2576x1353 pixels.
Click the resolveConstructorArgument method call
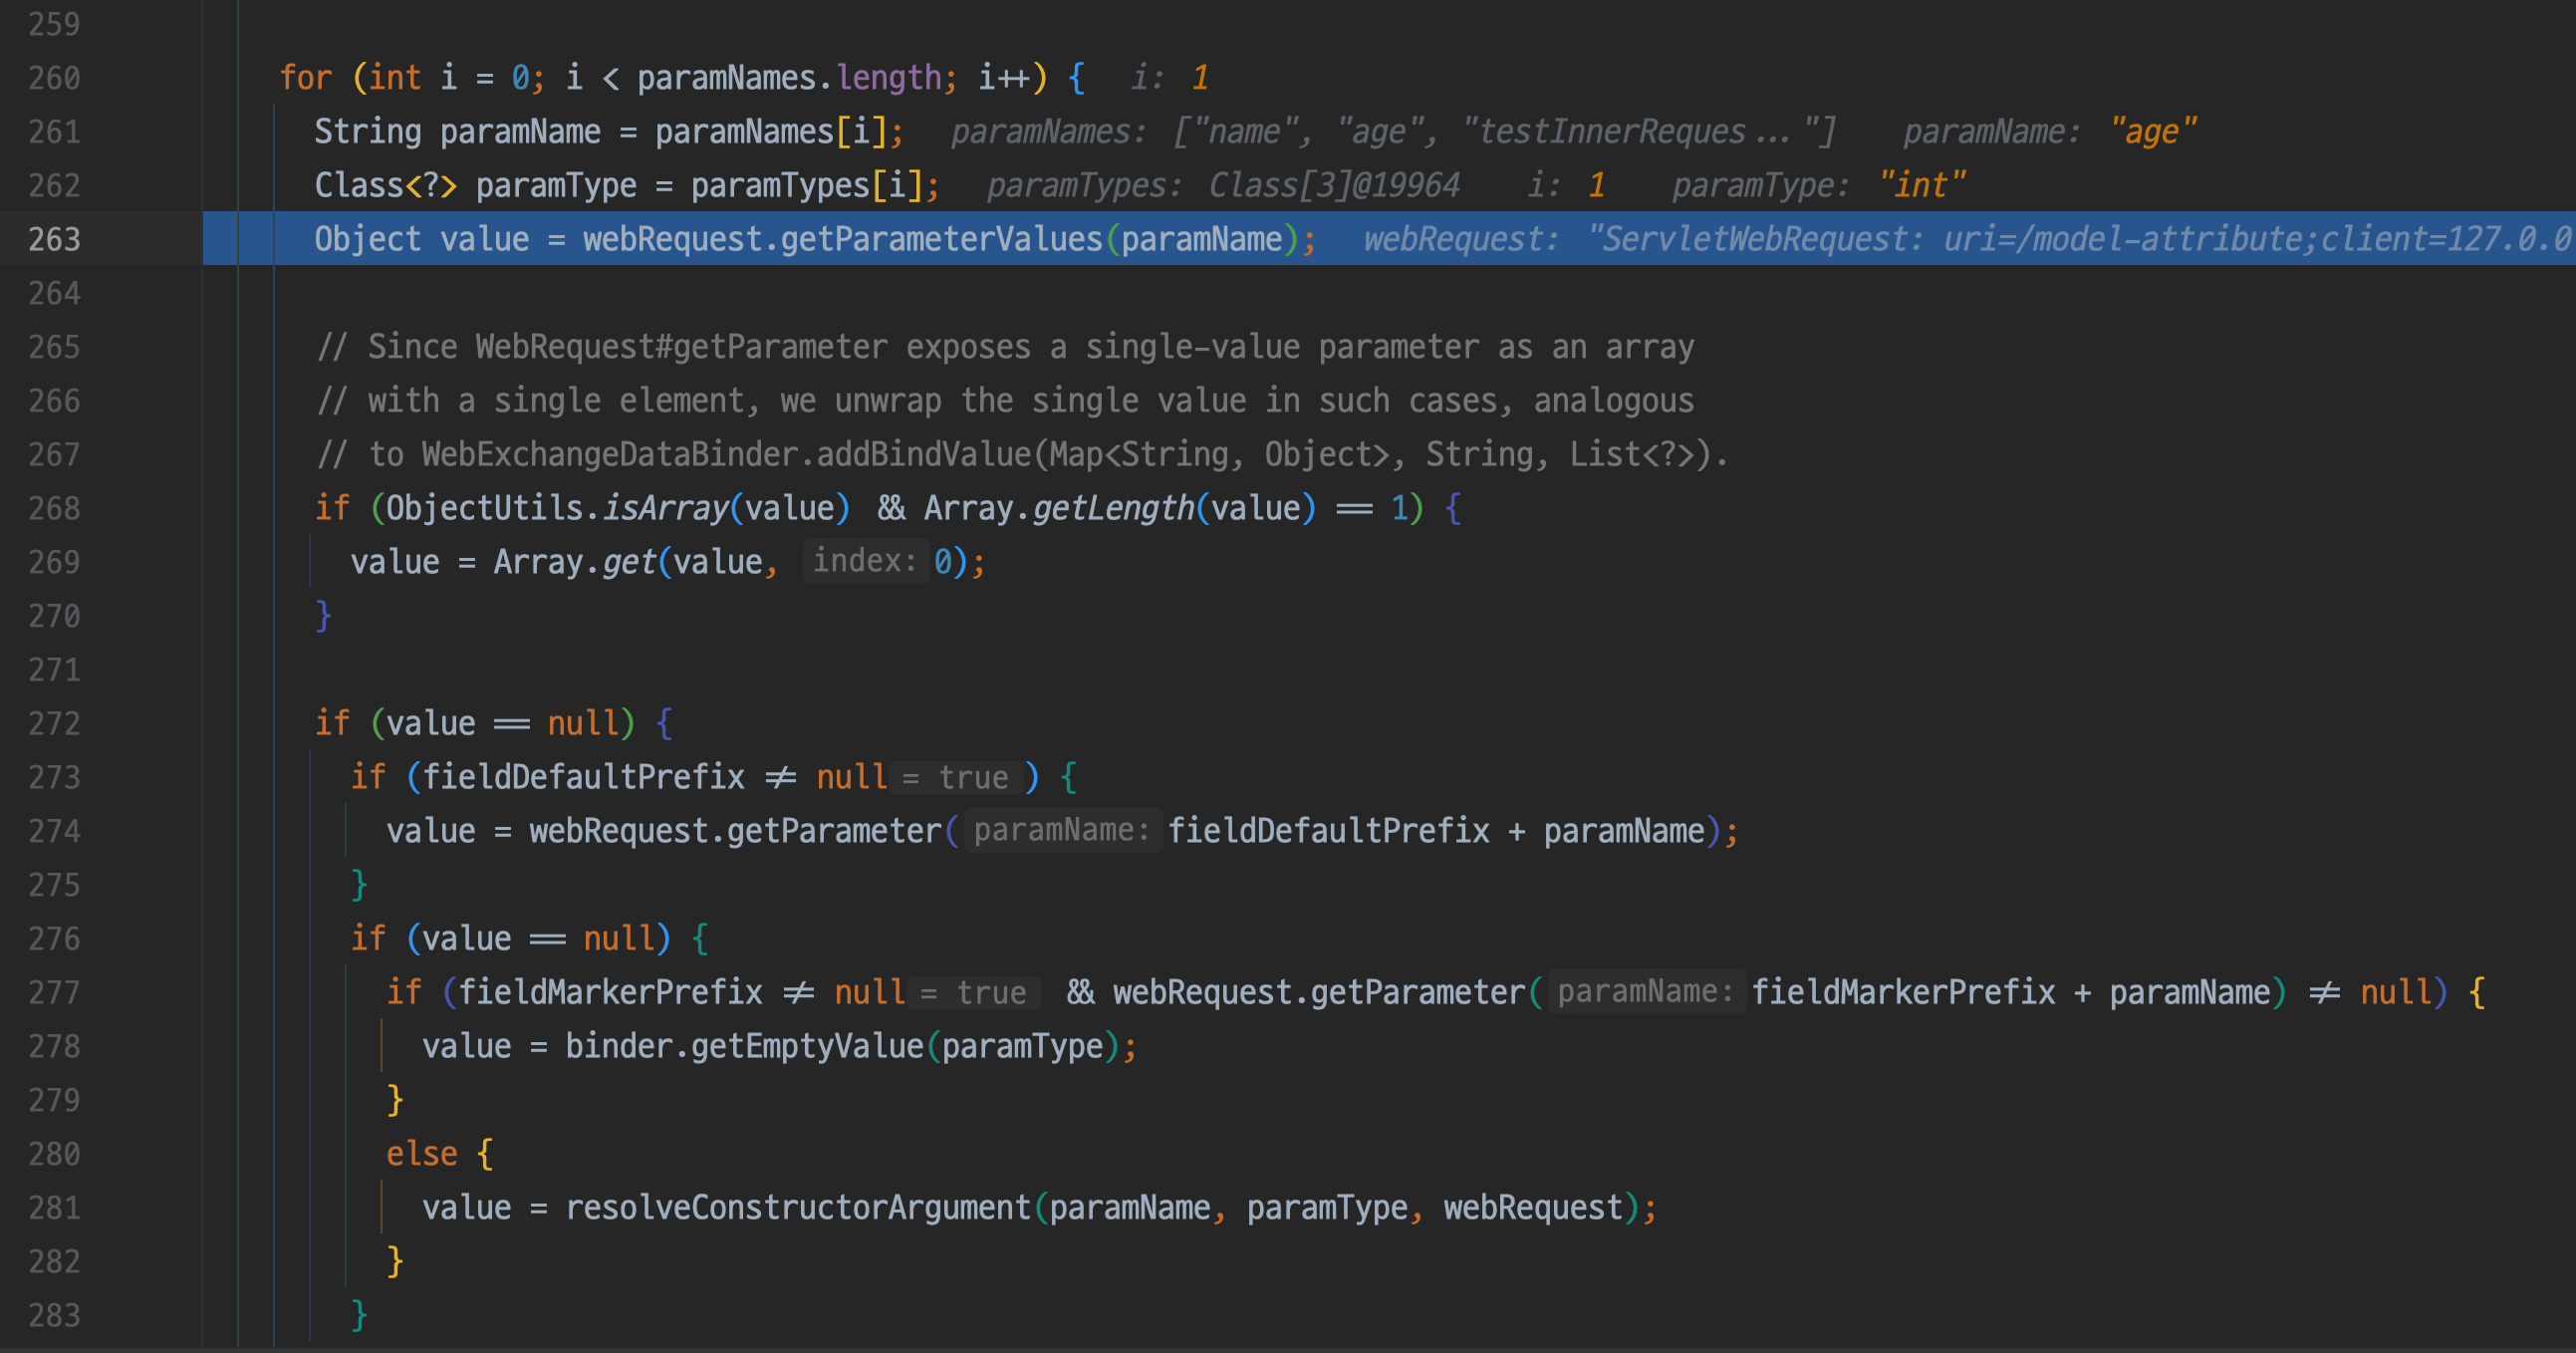pos(797,1208)
